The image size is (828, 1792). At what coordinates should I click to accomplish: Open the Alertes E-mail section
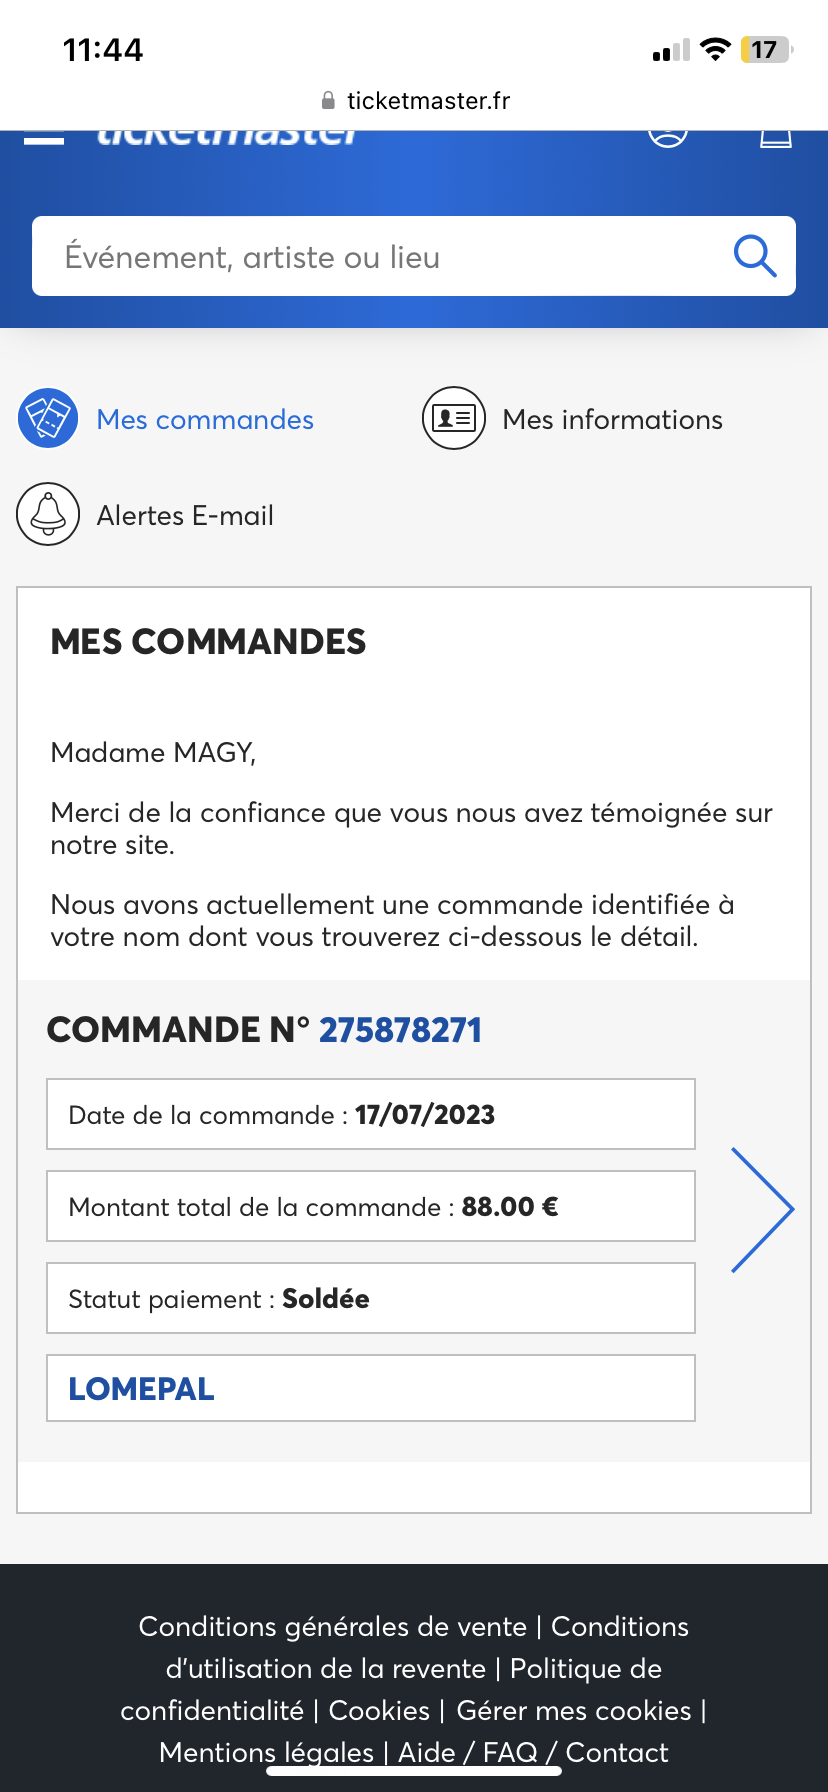[185, 516]
